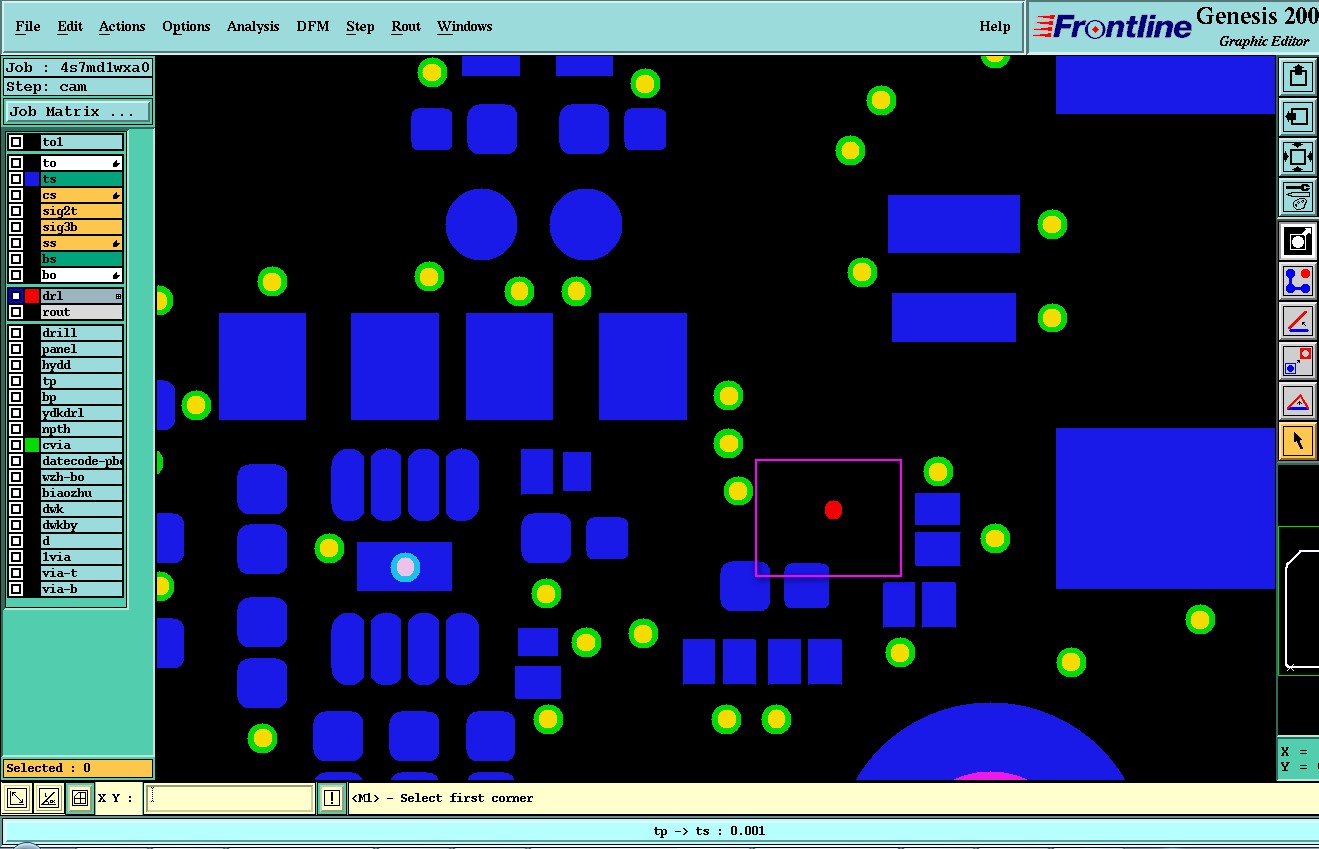The image size is (1319, 849).
Task: Click the small grid icon on drl row
Action: click(118, 296)
